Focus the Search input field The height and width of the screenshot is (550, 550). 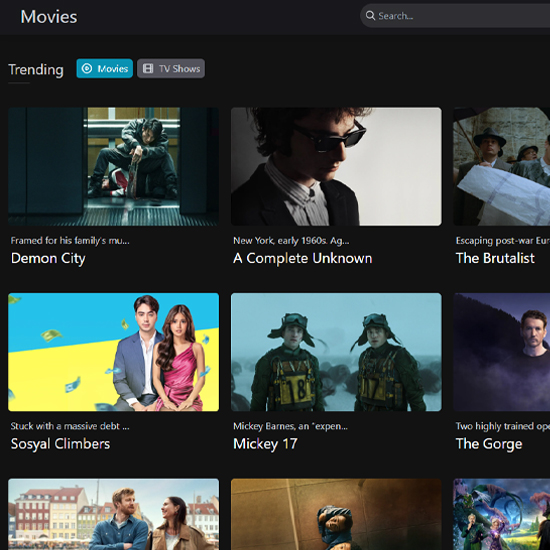(455, 16)
